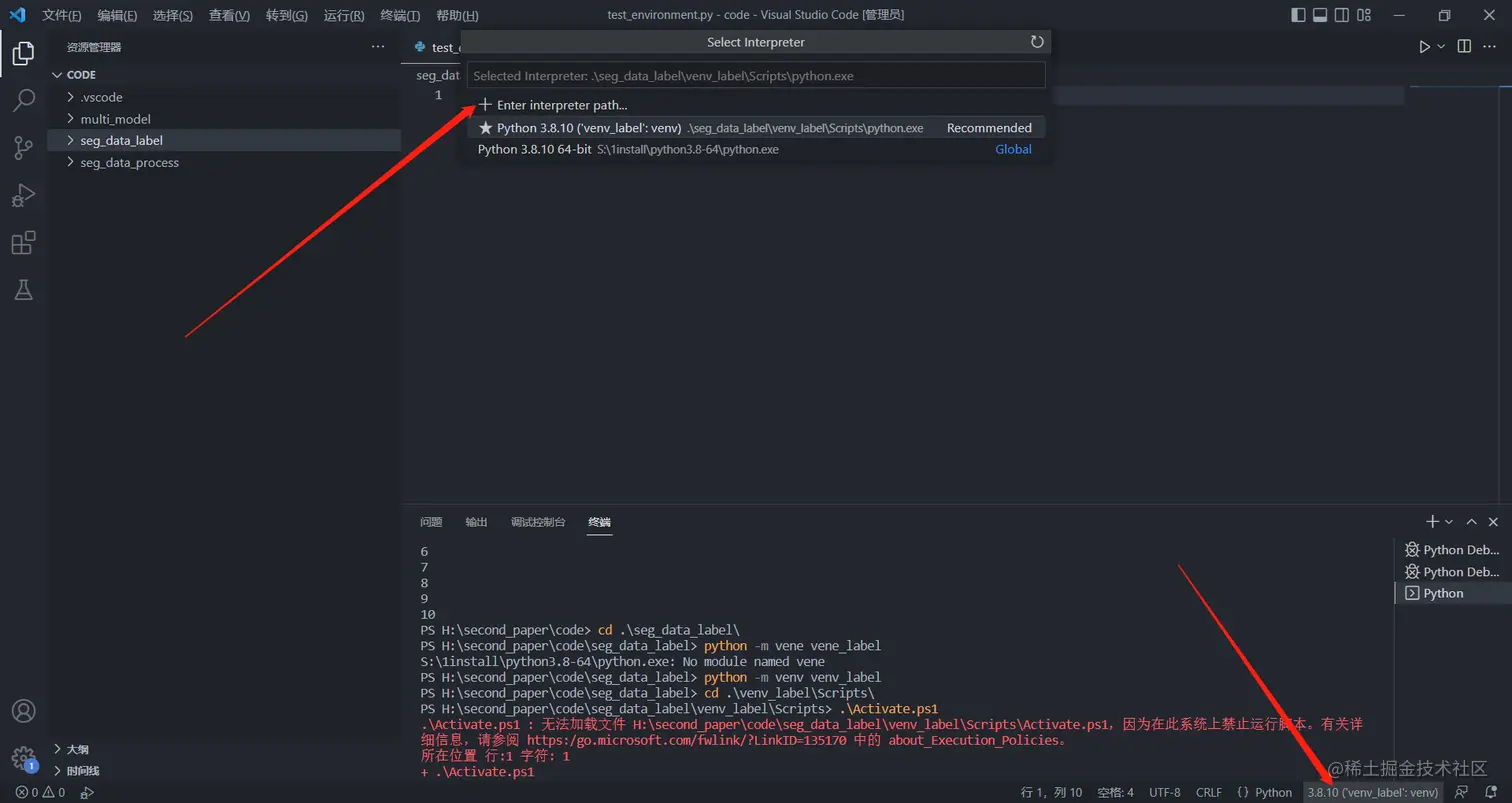Open the 终端(T) menu
Image resolution: width=1512 pixels, height=803 pixels.
[x=400, y=16]
